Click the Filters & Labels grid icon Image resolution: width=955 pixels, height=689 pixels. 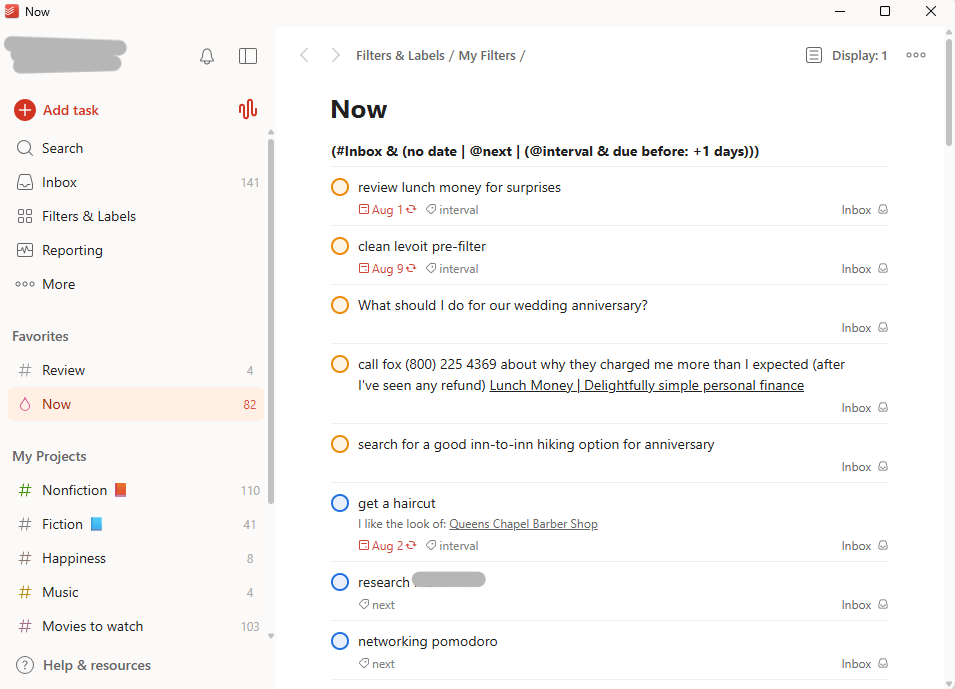point(25,216)
